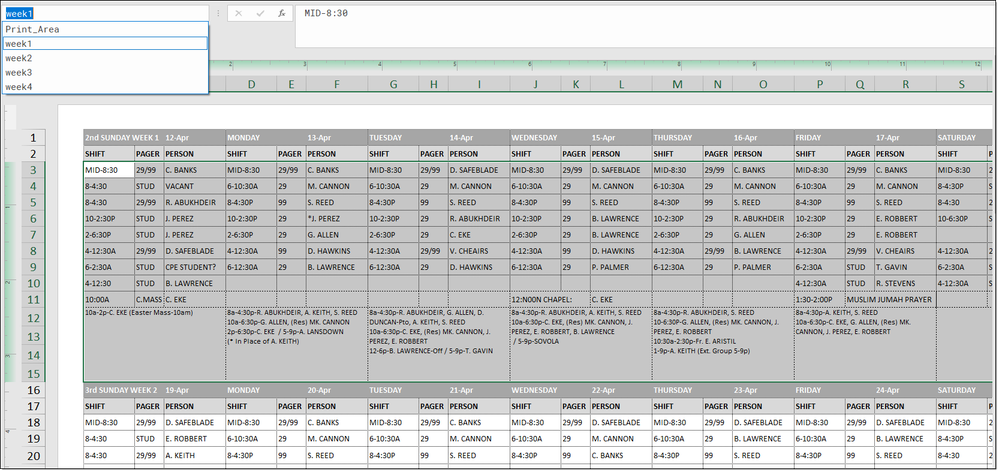Select column D header

pos(251,84)
